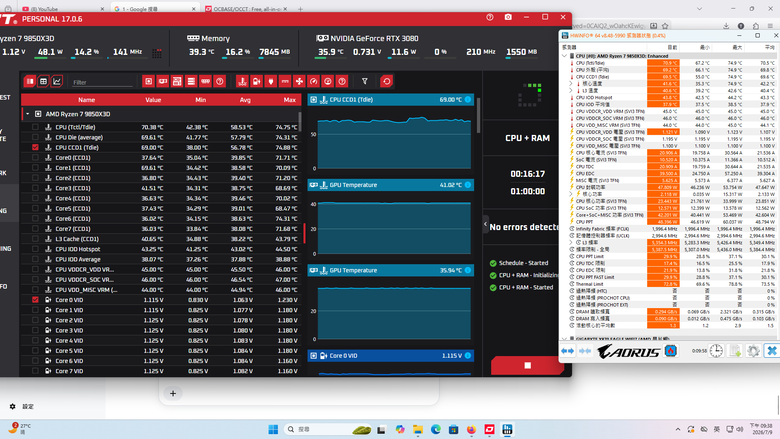Sort sensor table by Max column
780x439 pixels.
pyautogui.click(x=290, y=99)
